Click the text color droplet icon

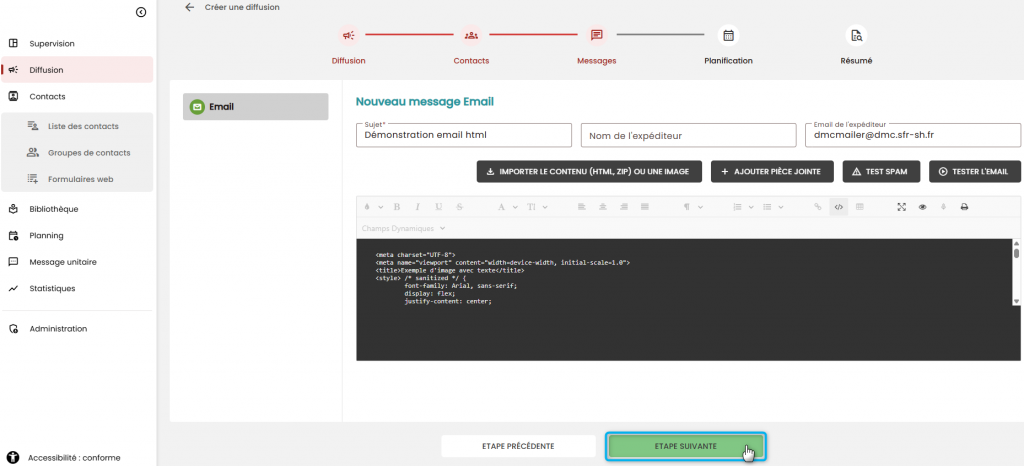click(x=368, y=207)
